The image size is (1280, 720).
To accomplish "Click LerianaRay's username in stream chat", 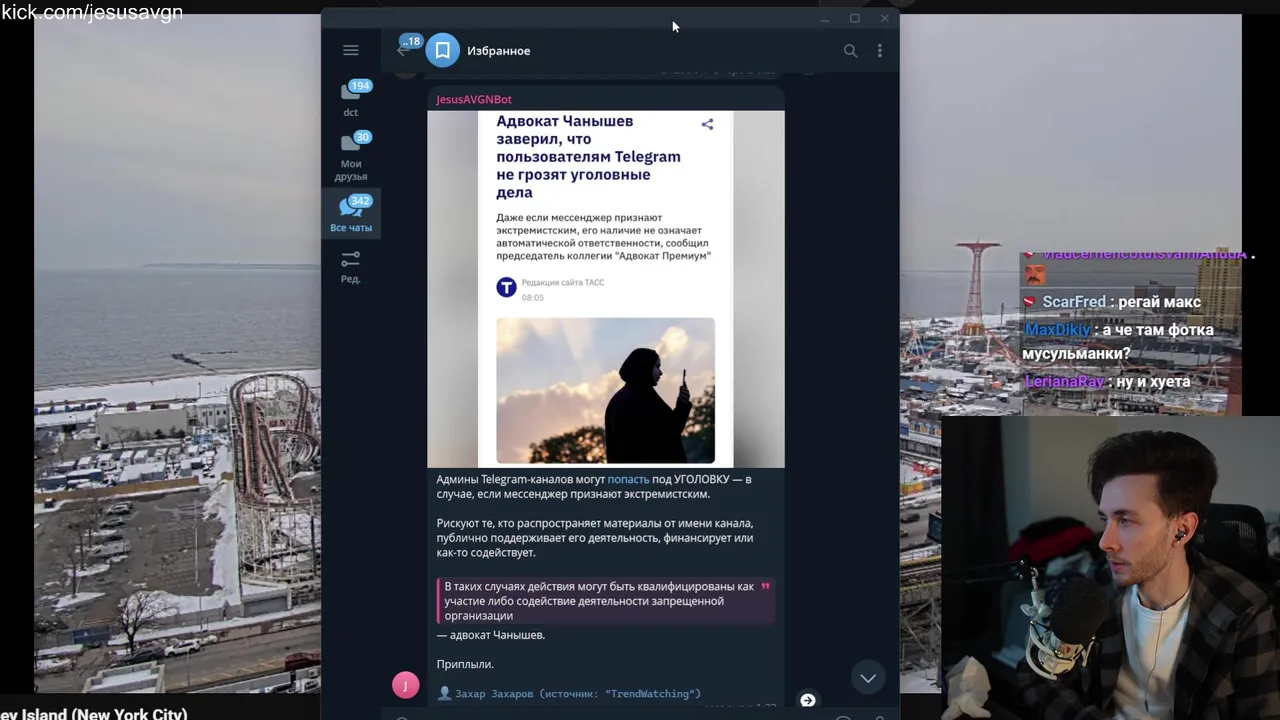I will tap(1065, 382).
